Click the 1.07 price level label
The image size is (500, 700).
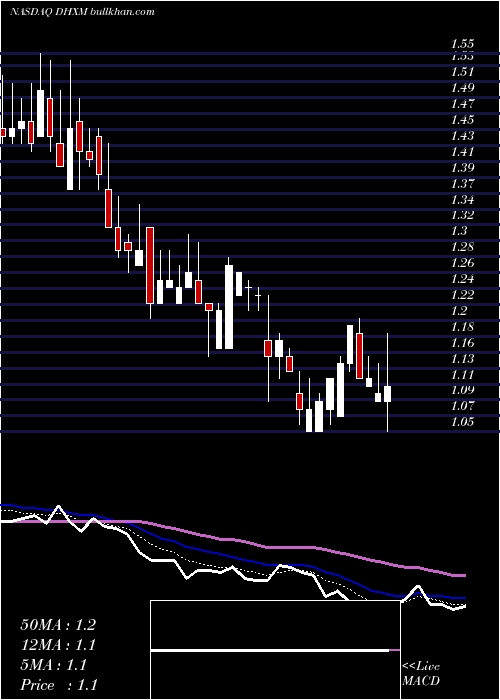click(462, 406)
